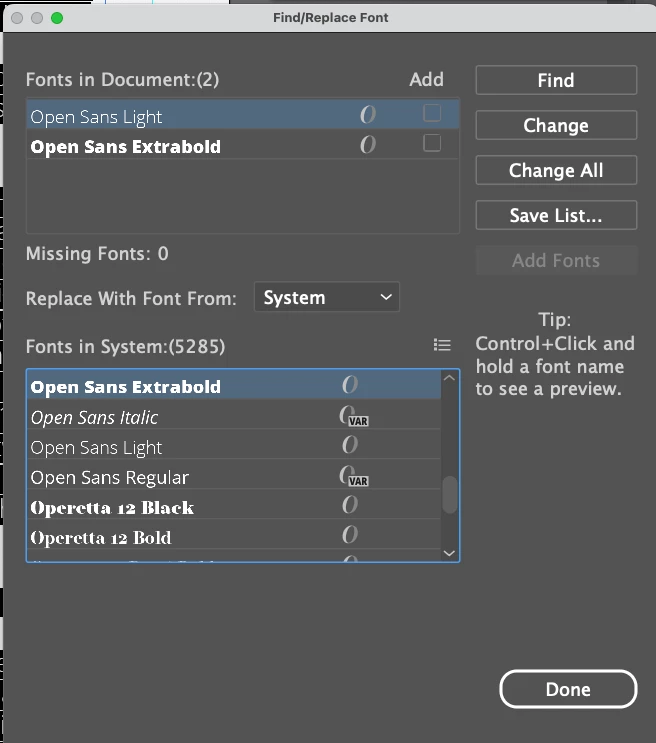Click OpenType icon beside Operetta 12 Black
This screenshot has width=656, height=743.
(350, 505)
